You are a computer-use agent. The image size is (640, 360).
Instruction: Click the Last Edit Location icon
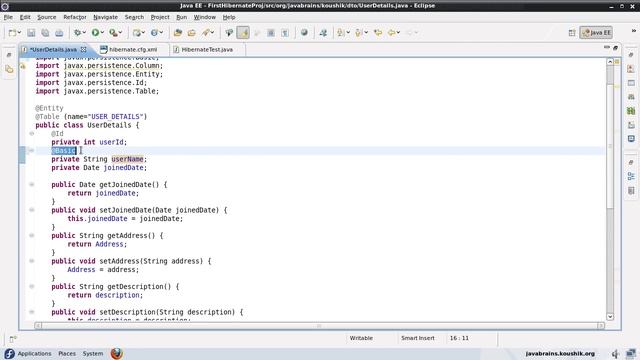(x=378, y=33)
